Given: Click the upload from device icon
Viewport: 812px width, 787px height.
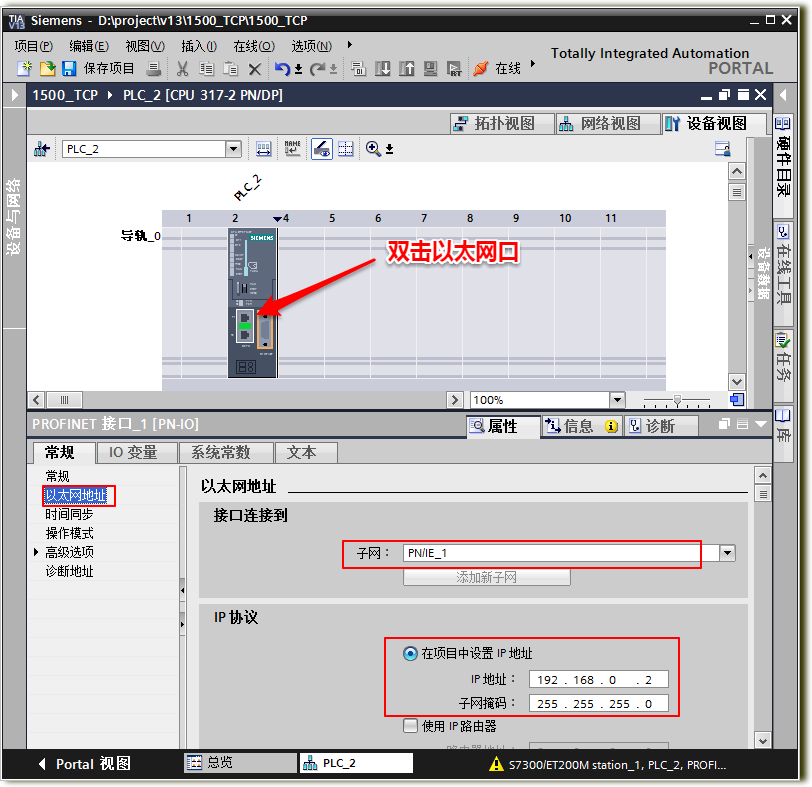Looking at the screenshot, I should pos(407,68).
